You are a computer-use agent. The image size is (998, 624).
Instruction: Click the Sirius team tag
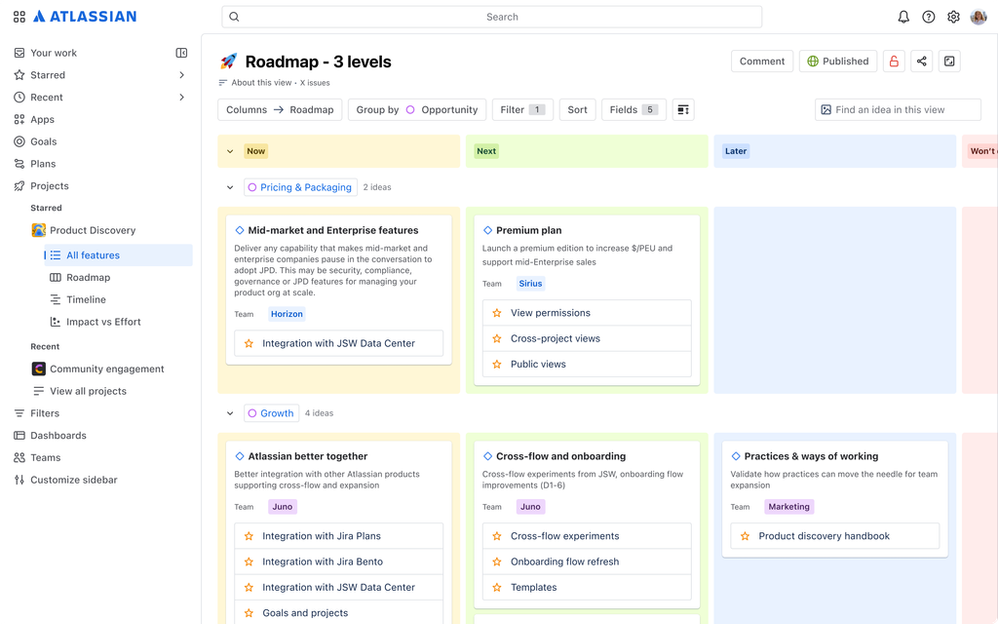pos(530,284)
